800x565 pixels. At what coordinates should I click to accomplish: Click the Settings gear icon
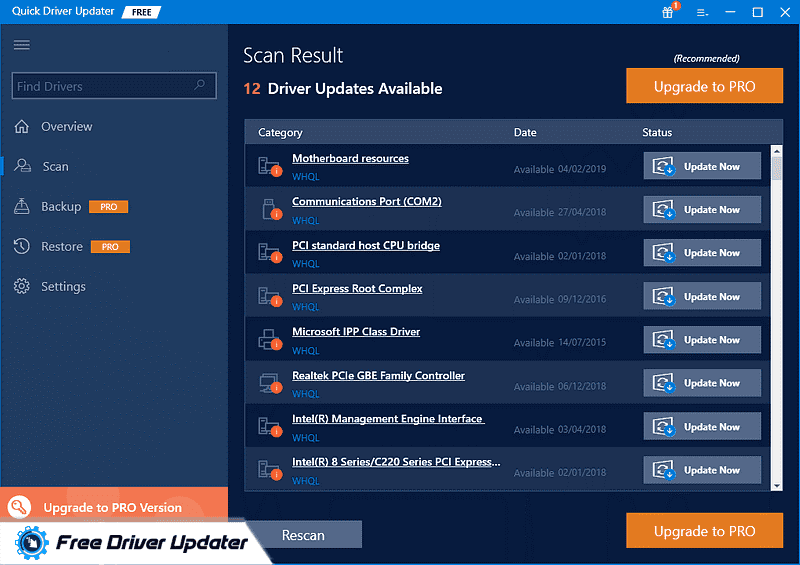[x=21, y=286]
